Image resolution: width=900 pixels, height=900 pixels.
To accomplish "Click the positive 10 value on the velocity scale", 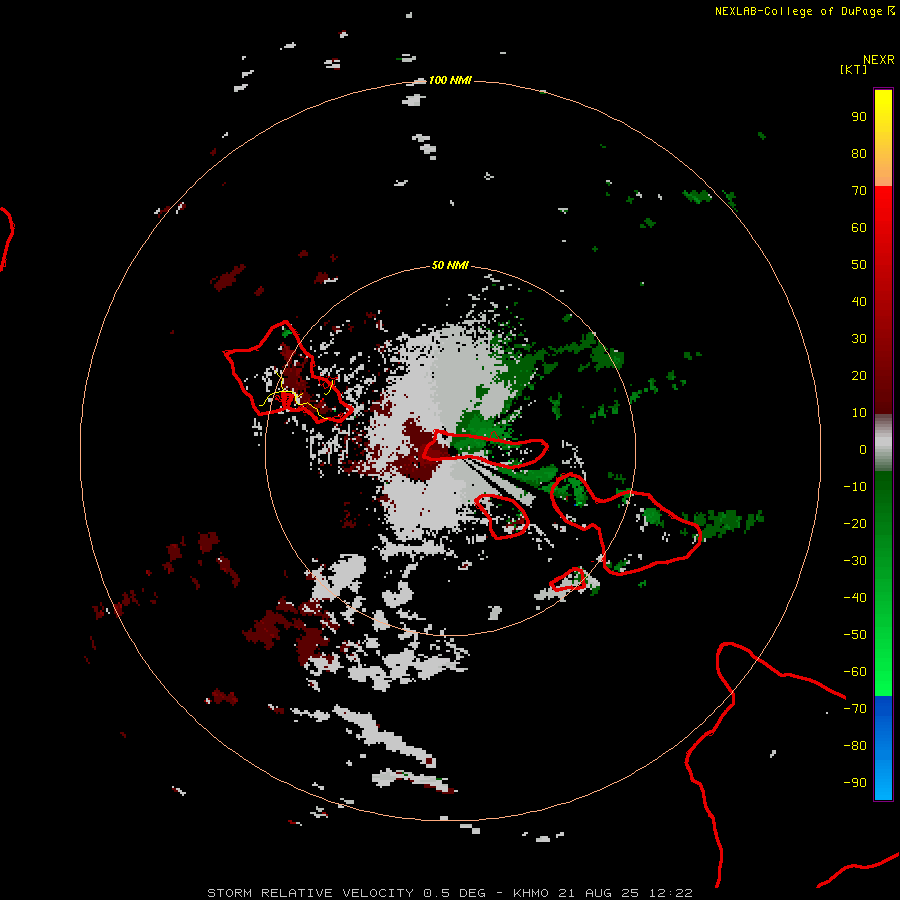I will (x=859, y=413).
